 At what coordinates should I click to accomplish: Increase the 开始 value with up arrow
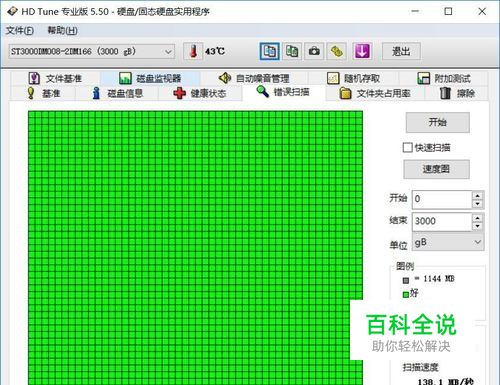(x=478, y=195)
